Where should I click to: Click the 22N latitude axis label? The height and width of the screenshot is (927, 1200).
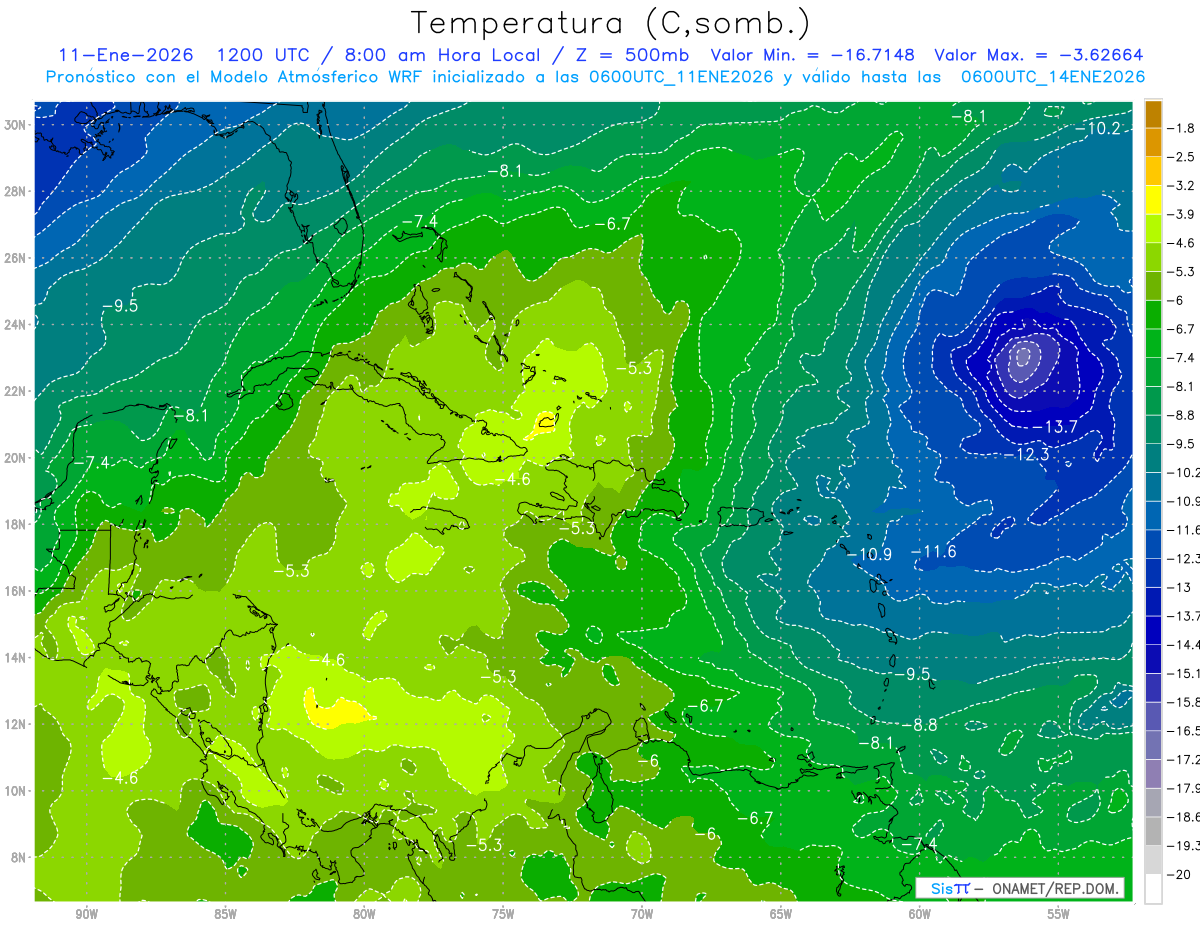[x=17, y=391]
